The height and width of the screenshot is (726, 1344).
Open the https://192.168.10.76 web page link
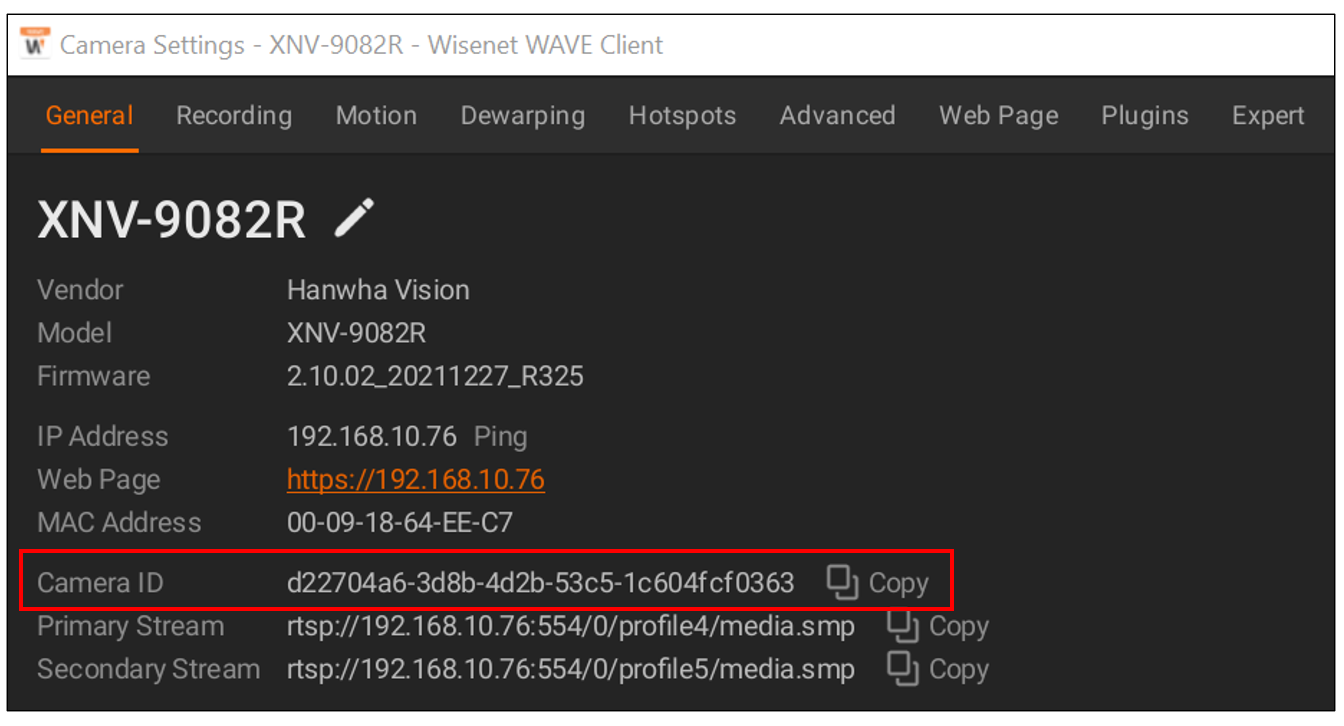pyautogui.click(x=416, y=480)
